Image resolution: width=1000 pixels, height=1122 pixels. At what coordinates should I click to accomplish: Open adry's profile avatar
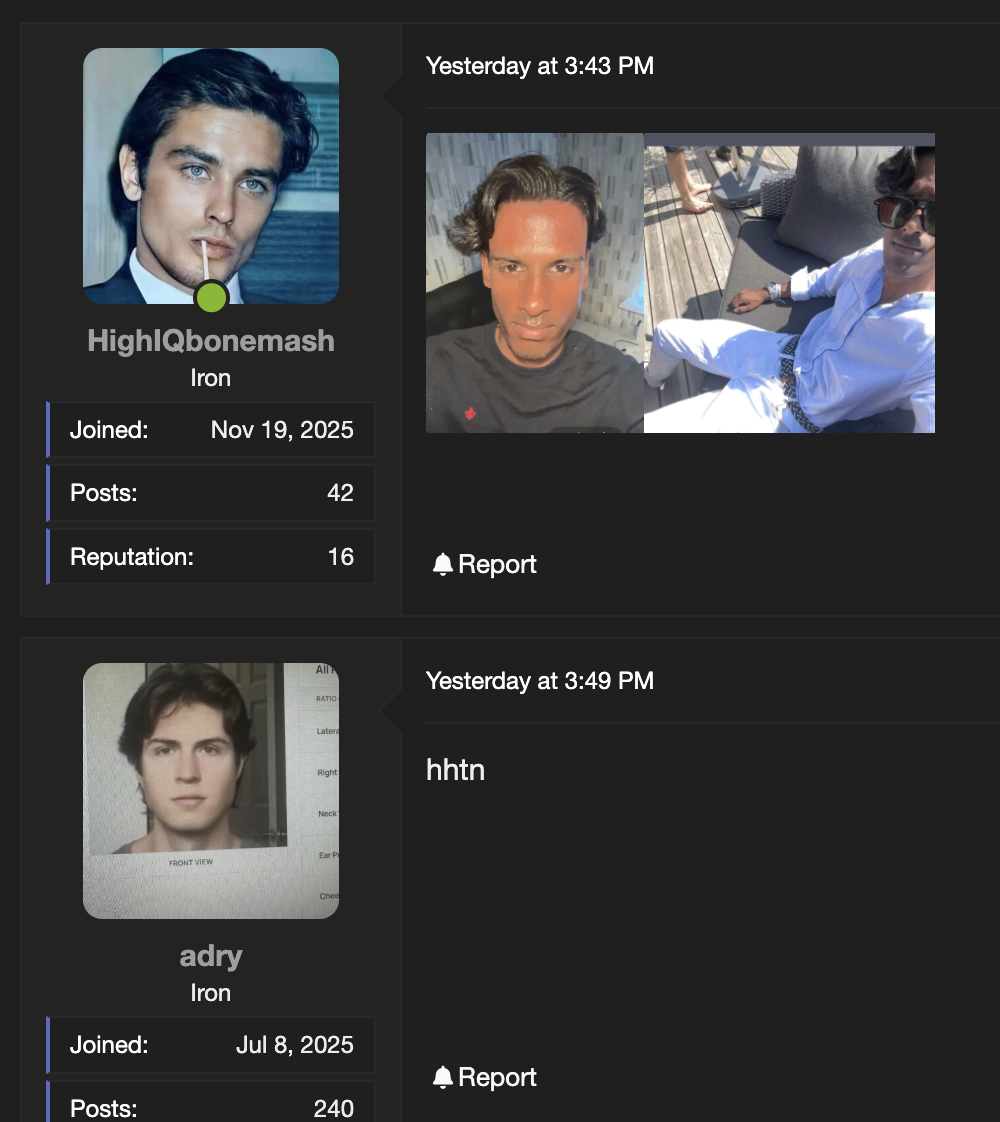(210, 790)
